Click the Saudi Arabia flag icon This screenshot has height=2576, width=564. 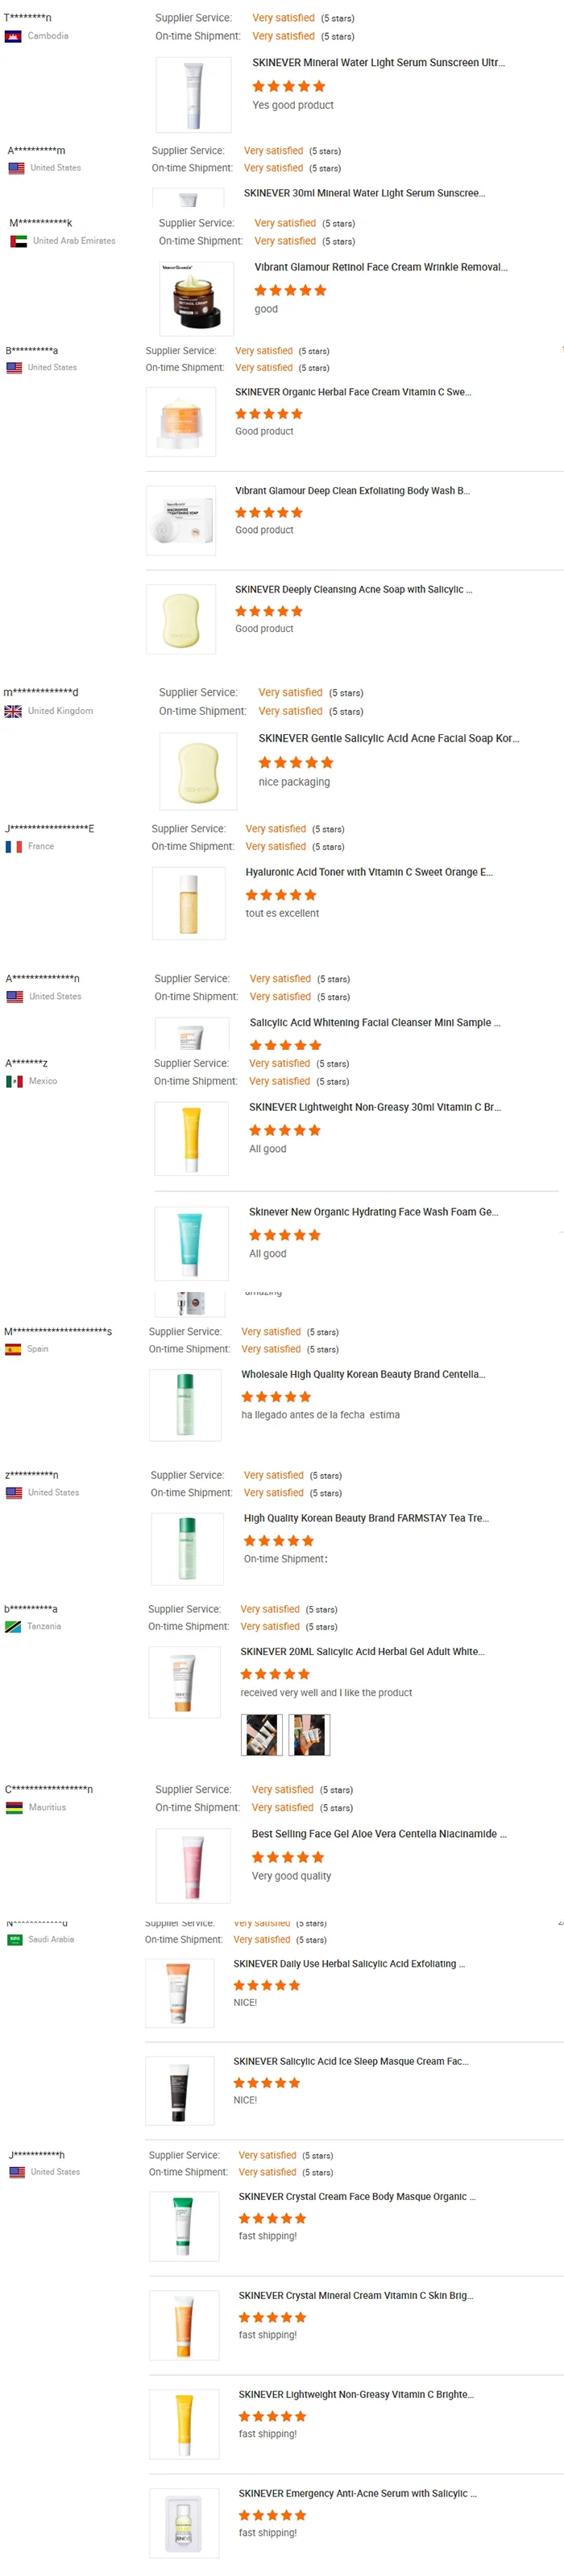15,1940
